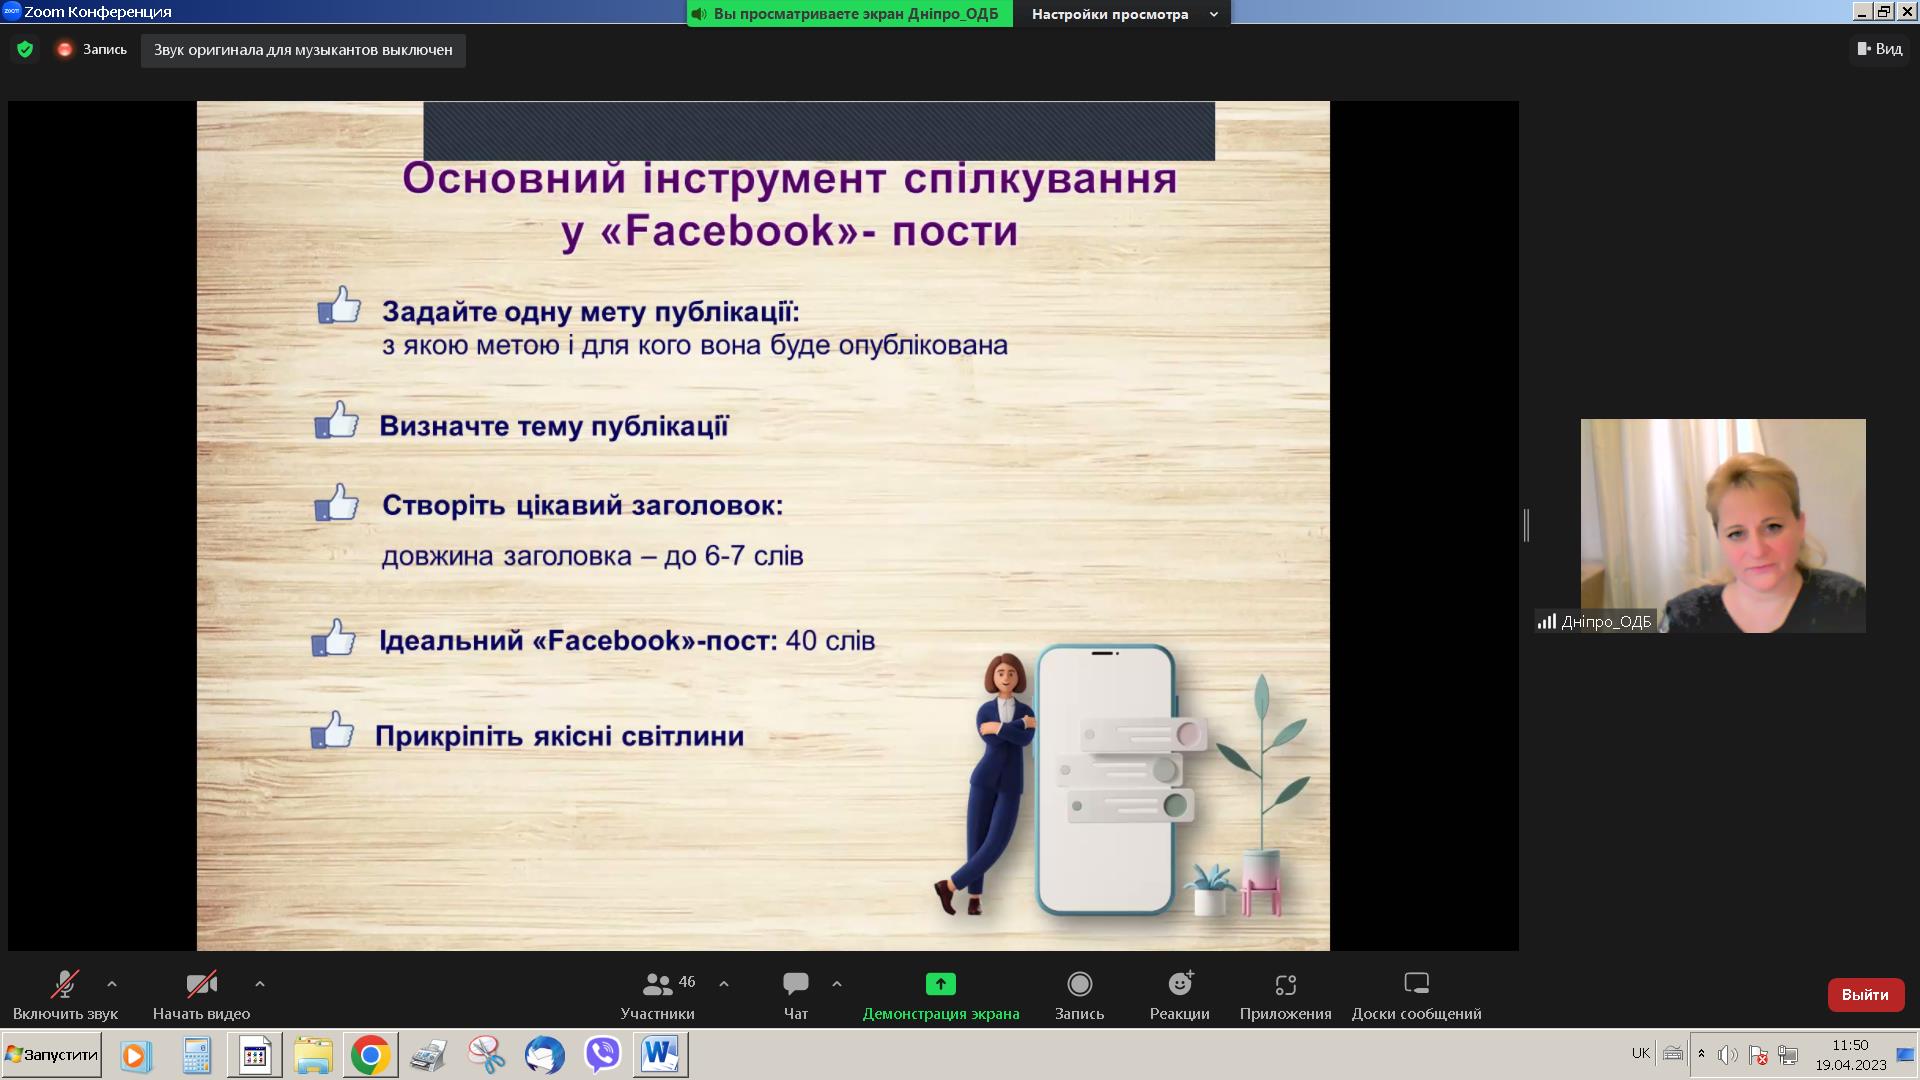Toggle the original sound for musicians button
The image size is (1920, 1080).
coord(303,50)
